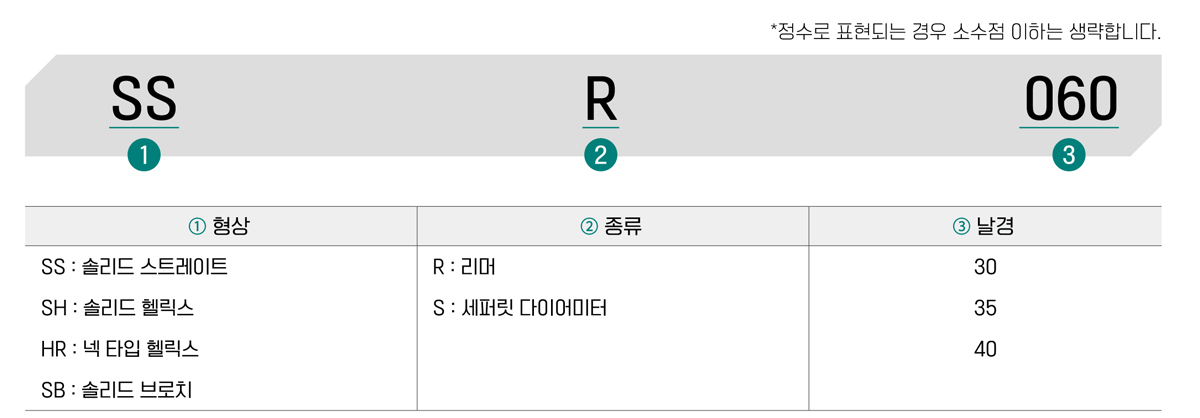1200x418 pixels.
Task: Click the green circle numbered 1
Action: coord(144,155)
